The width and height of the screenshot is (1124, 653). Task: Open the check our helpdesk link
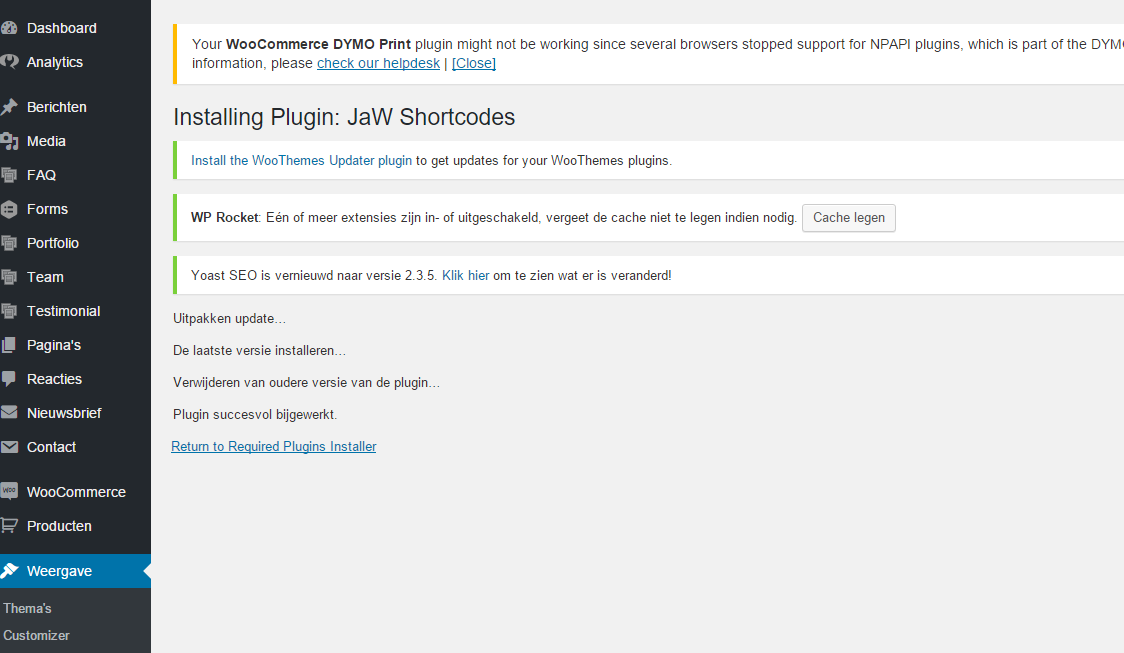coord(378,63)
